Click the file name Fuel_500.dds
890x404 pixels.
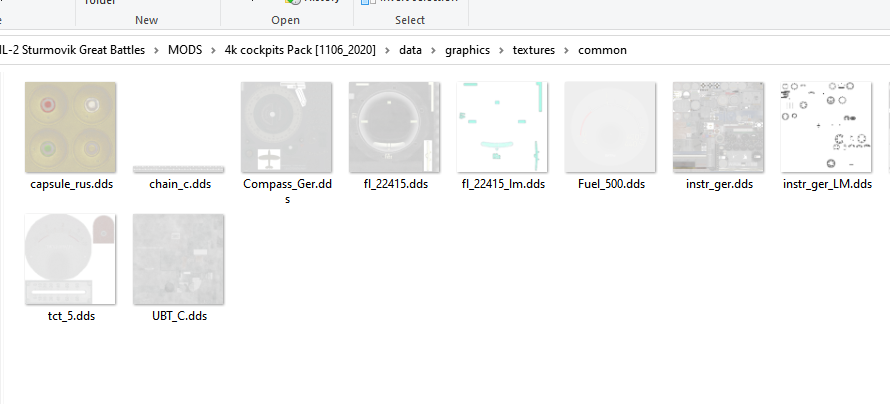611,184
